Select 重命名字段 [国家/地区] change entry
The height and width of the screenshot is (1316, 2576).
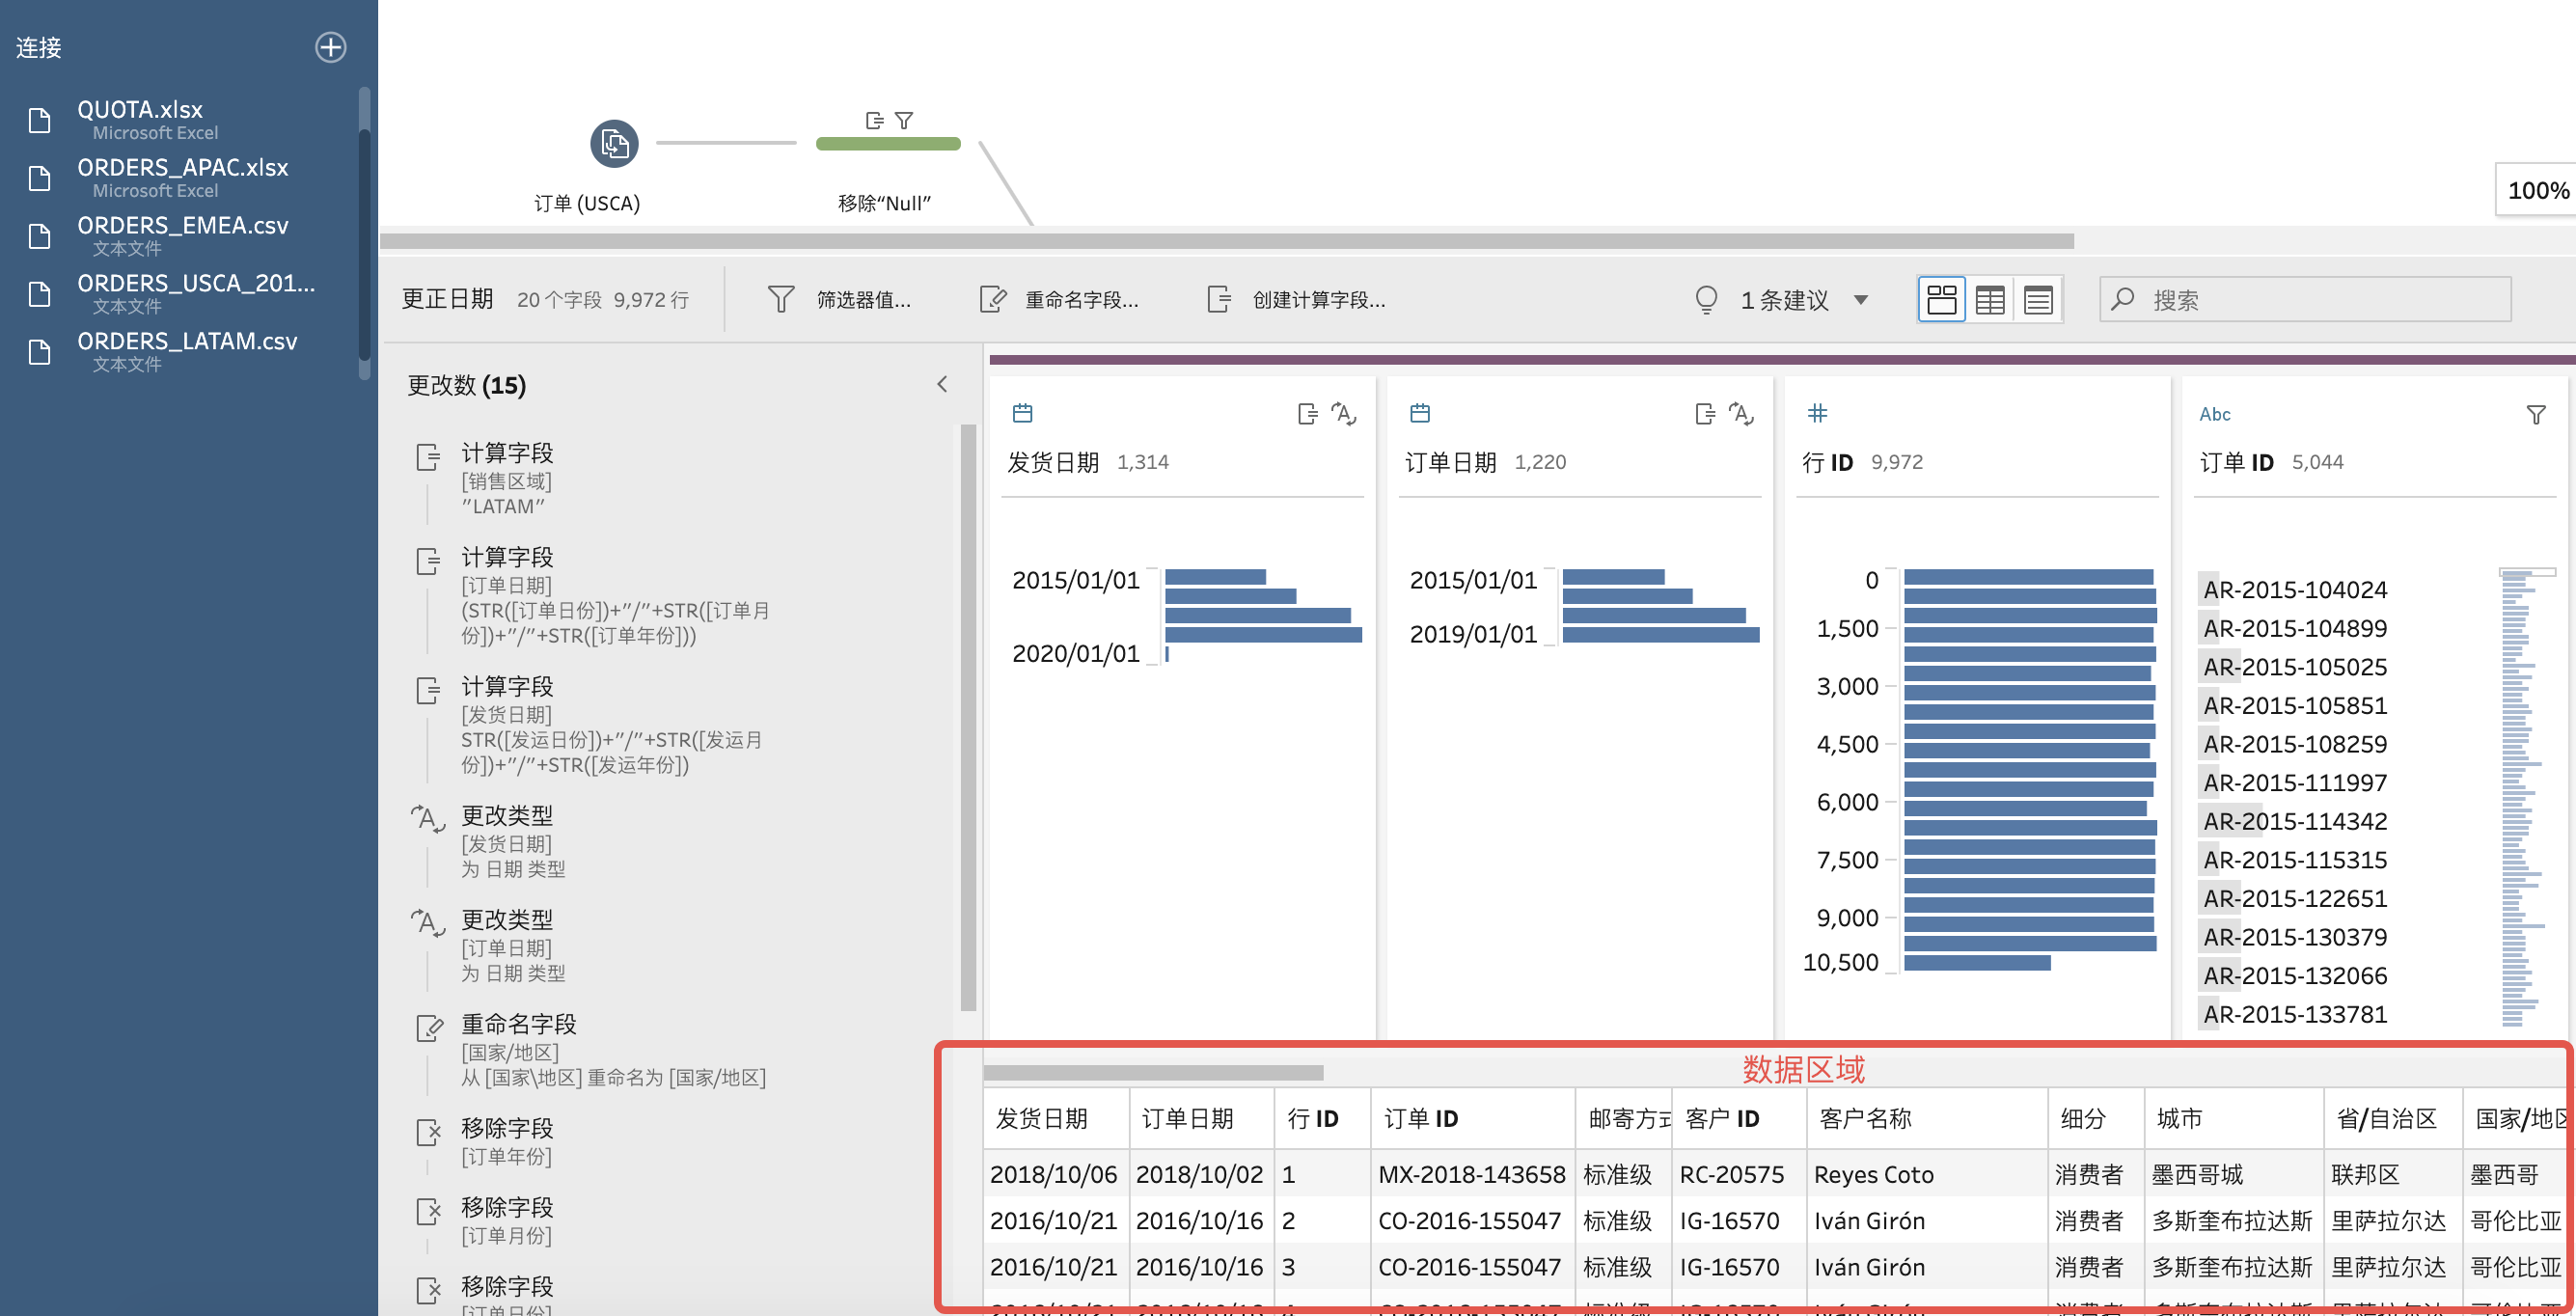tap(600, 1050)
